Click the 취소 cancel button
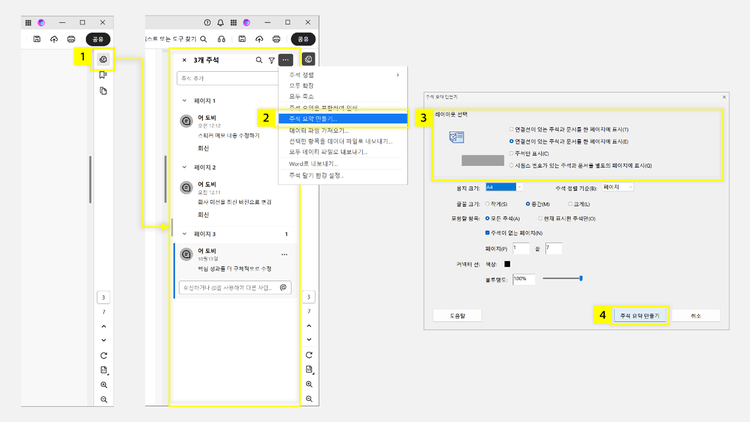Image resolution: width=750 pixels, height=422 pixels. [695, 316]
